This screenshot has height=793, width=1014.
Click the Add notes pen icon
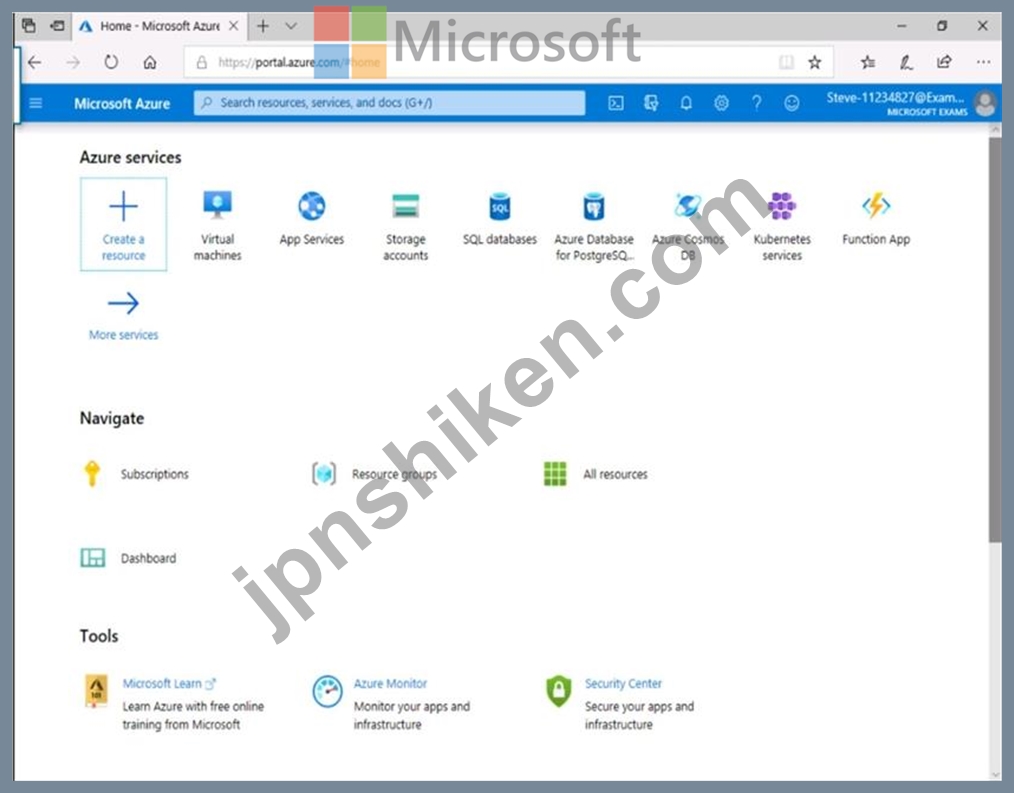pos(906,62)
